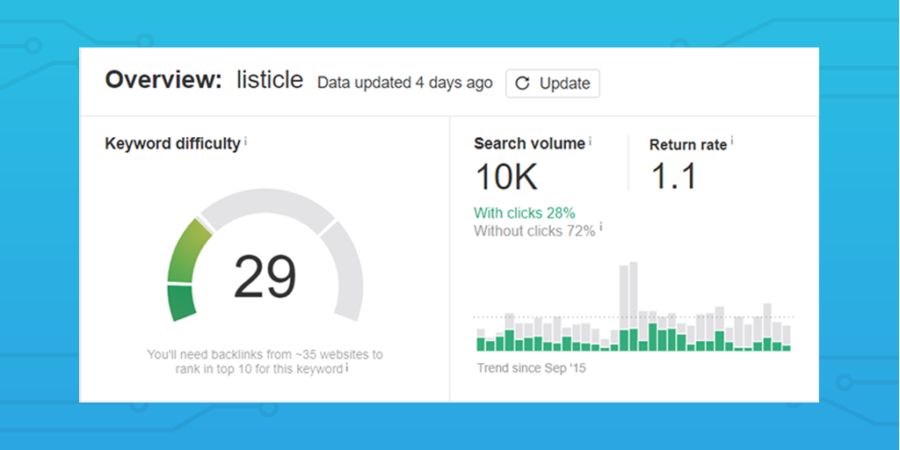Open the Return rate info icon
This screenshot has width=900, height=450.
pyautogui.click(x=732, y=141)
